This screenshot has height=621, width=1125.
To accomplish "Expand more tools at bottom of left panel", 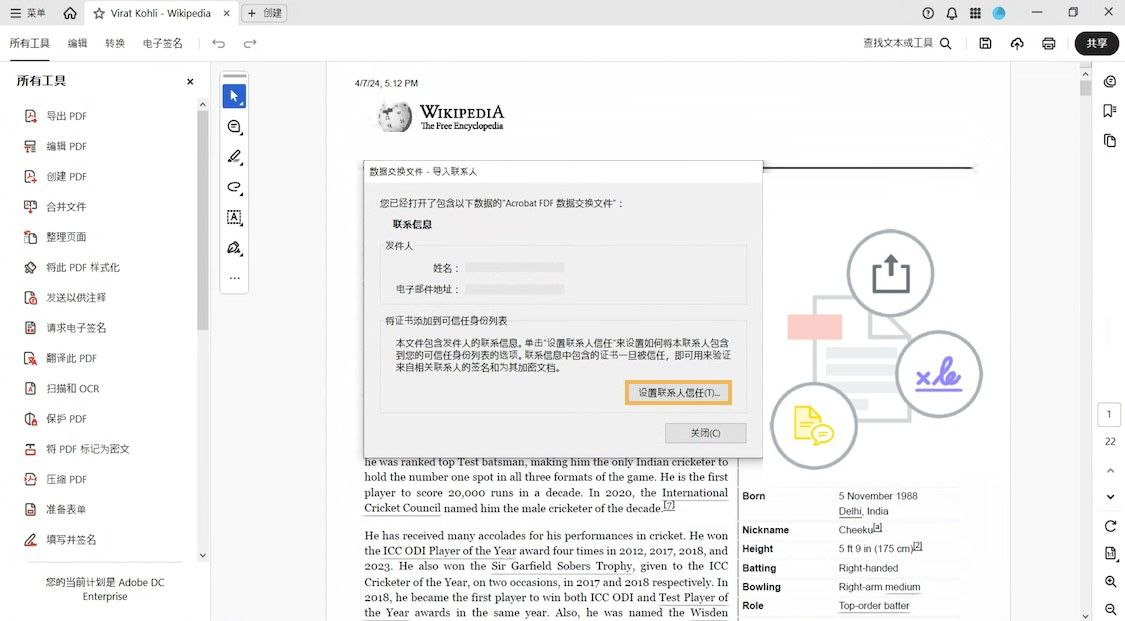I will 203,554.
